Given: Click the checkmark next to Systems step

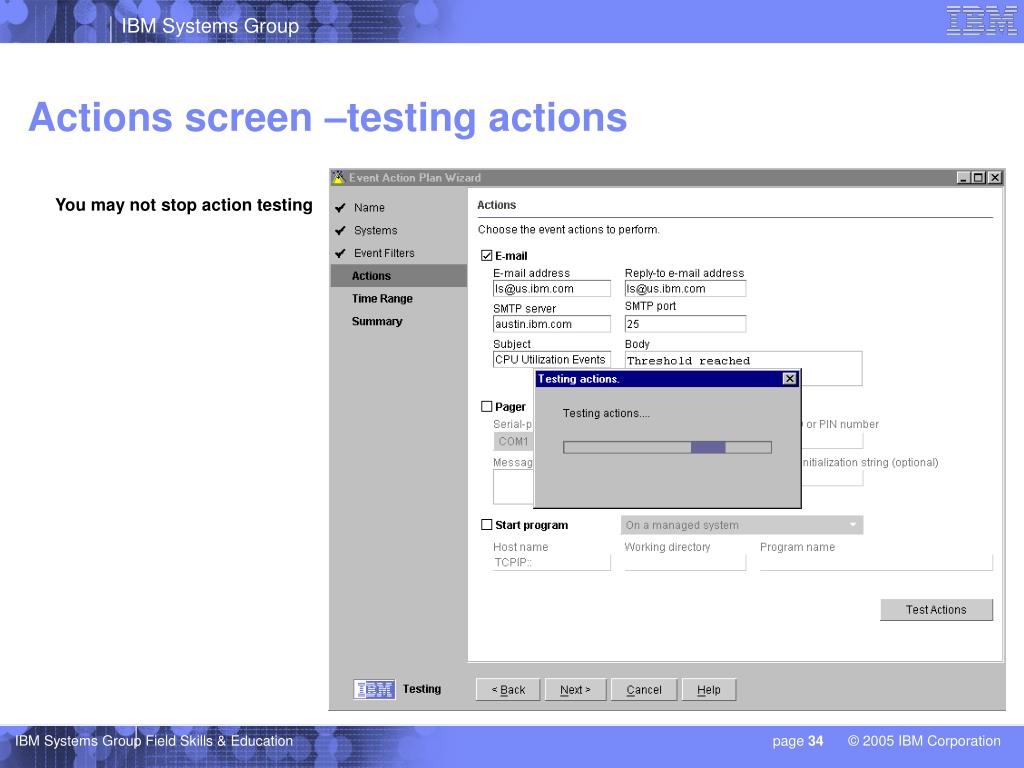Looking at the screenshot, I should [340, 231].
